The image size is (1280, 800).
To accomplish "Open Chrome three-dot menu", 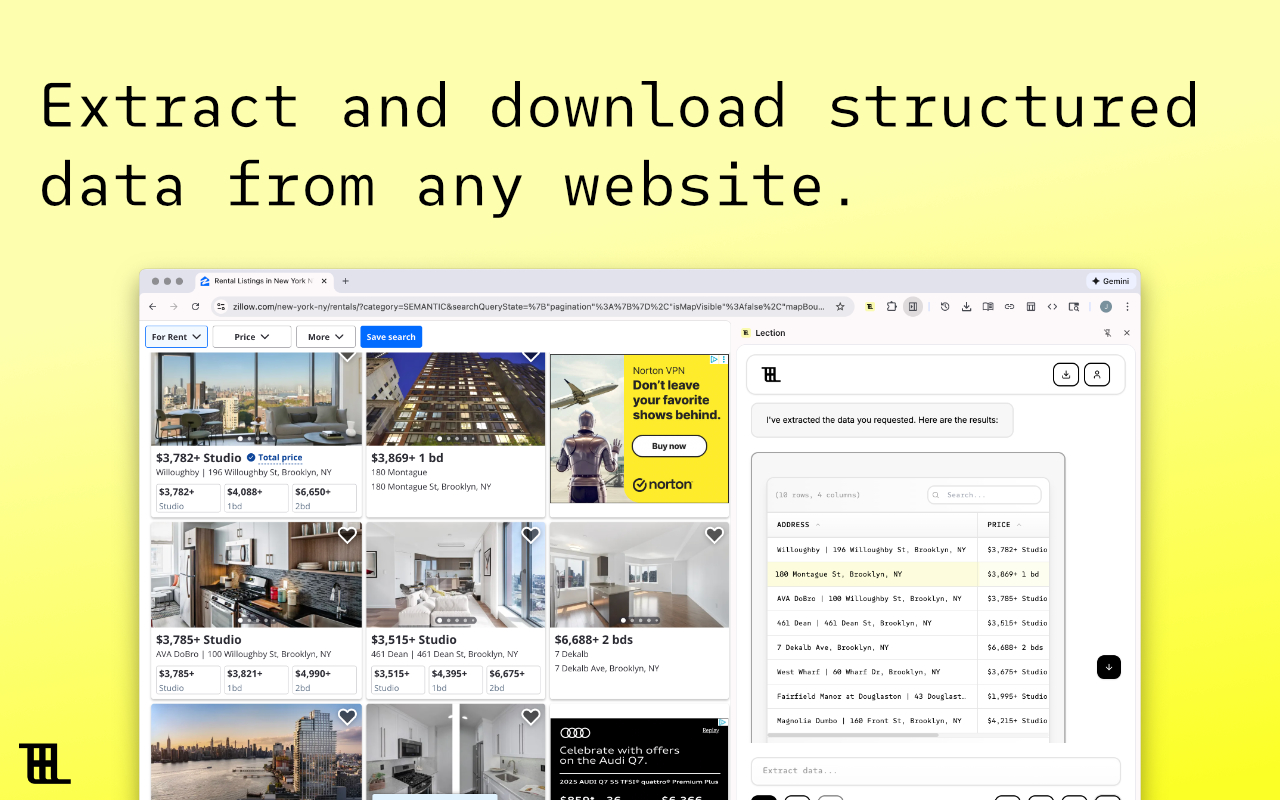I will point(1127,307).
